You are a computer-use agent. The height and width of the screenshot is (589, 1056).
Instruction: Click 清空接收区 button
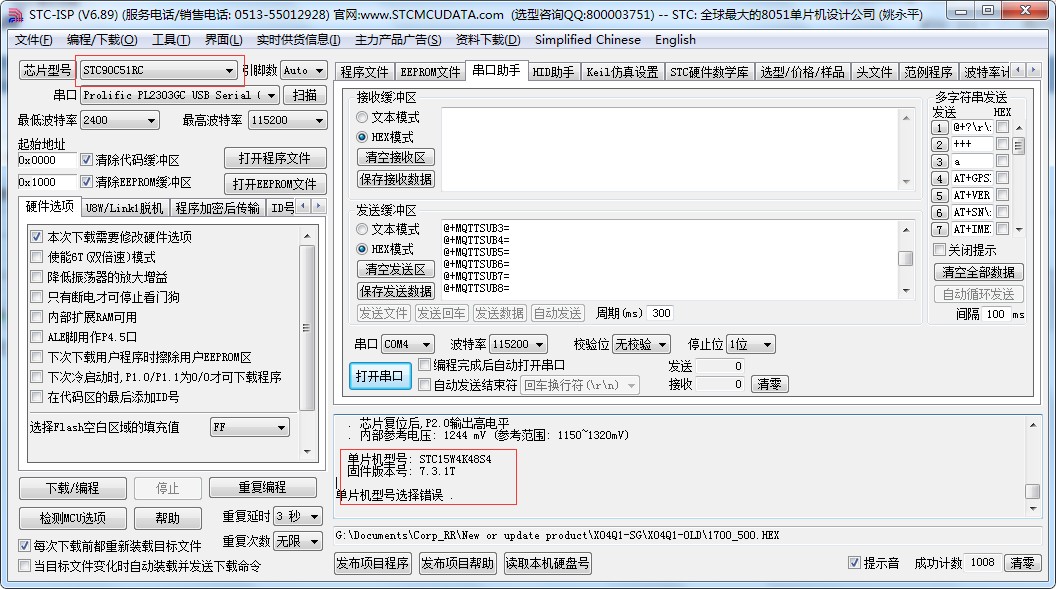point(395,158)
